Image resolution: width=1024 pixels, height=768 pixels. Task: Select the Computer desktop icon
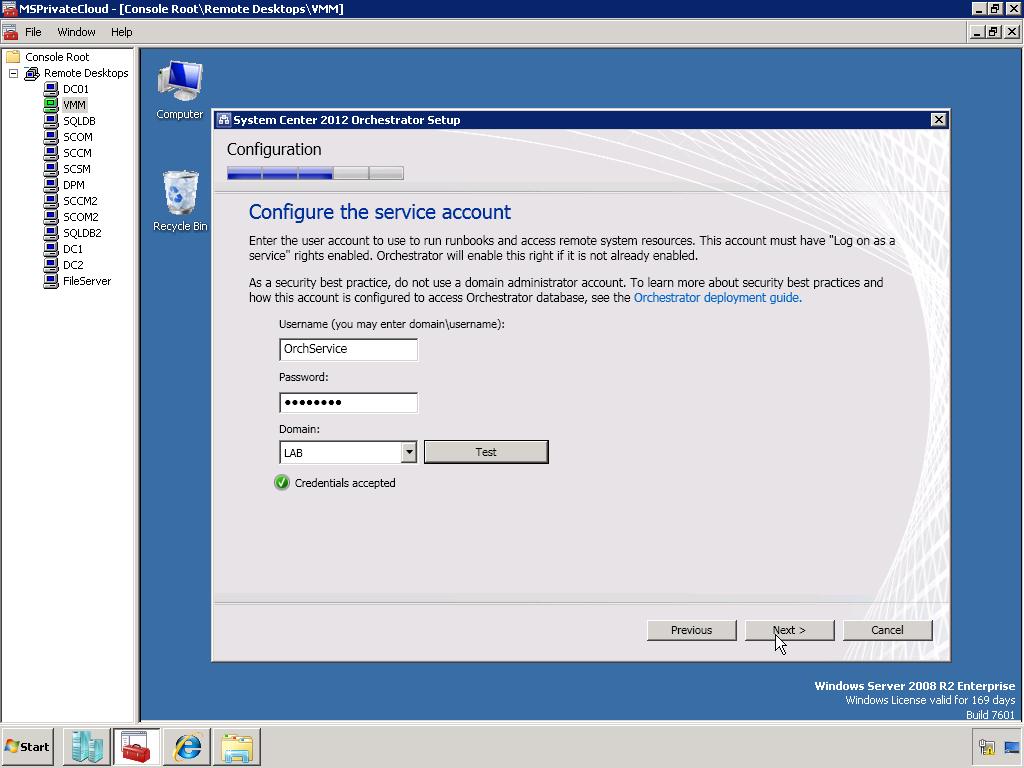180,90
